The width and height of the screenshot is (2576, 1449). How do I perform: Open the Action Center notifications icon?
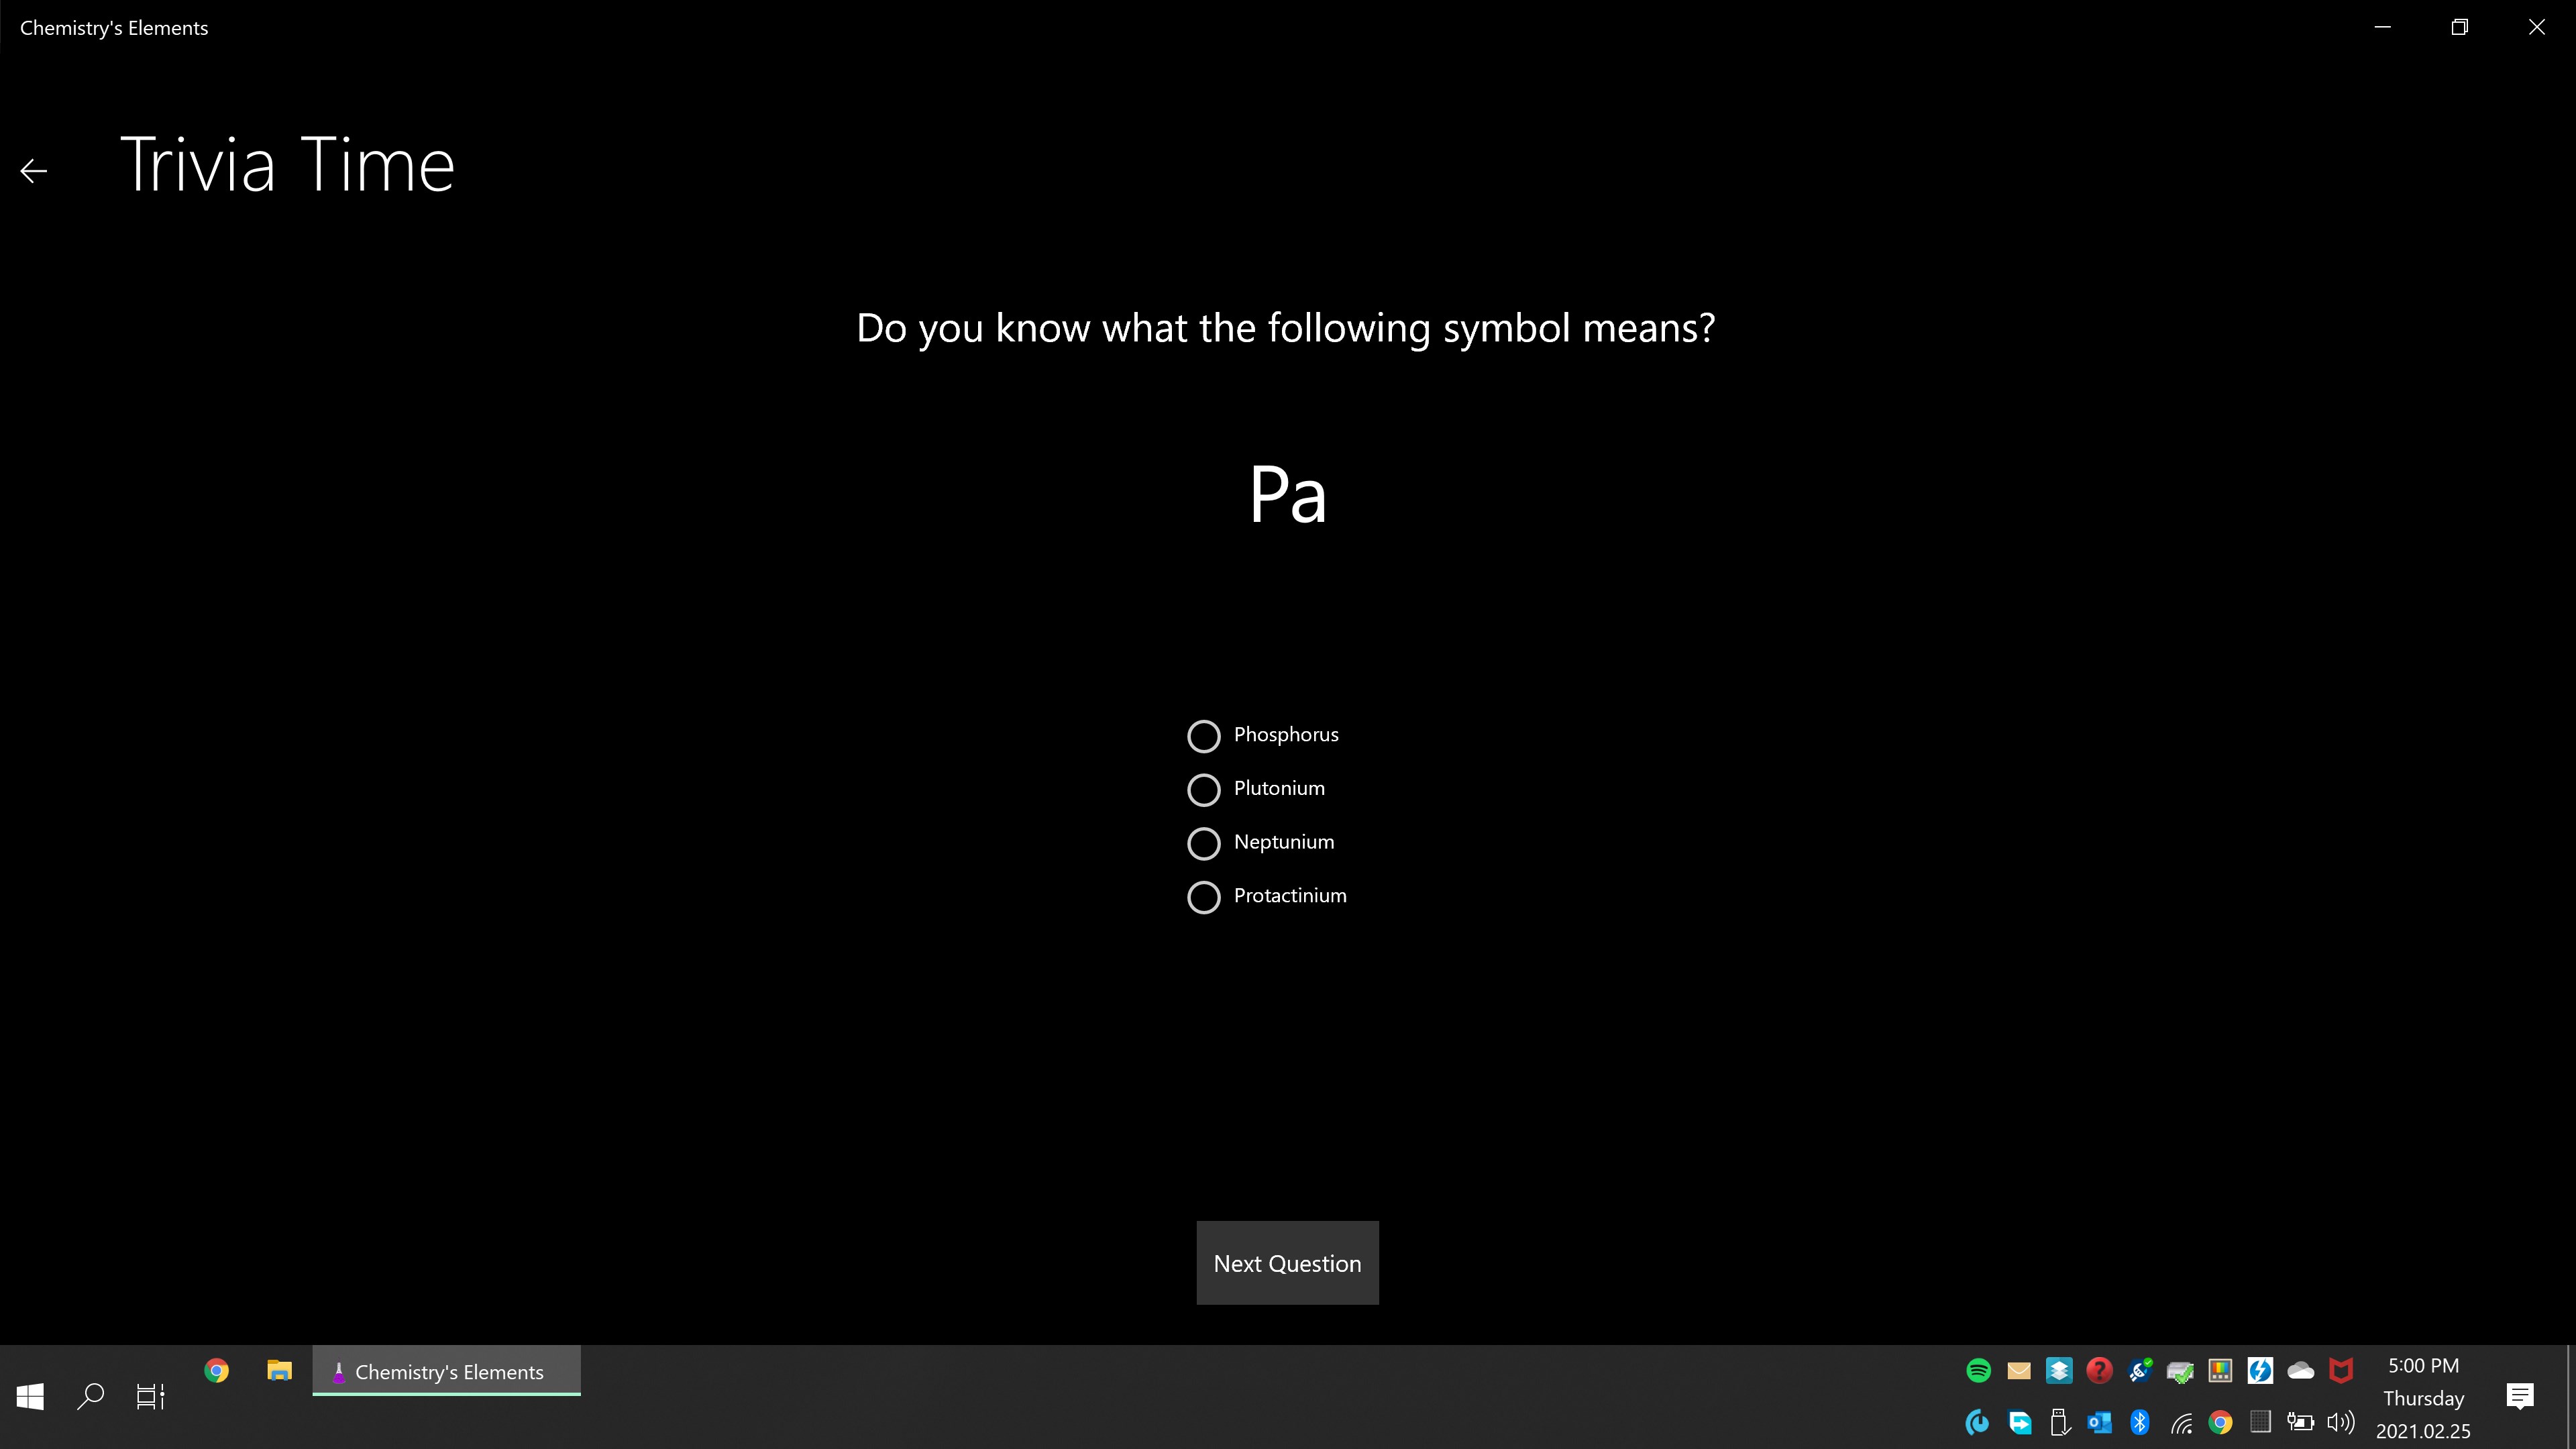tap(2519, 1396)
